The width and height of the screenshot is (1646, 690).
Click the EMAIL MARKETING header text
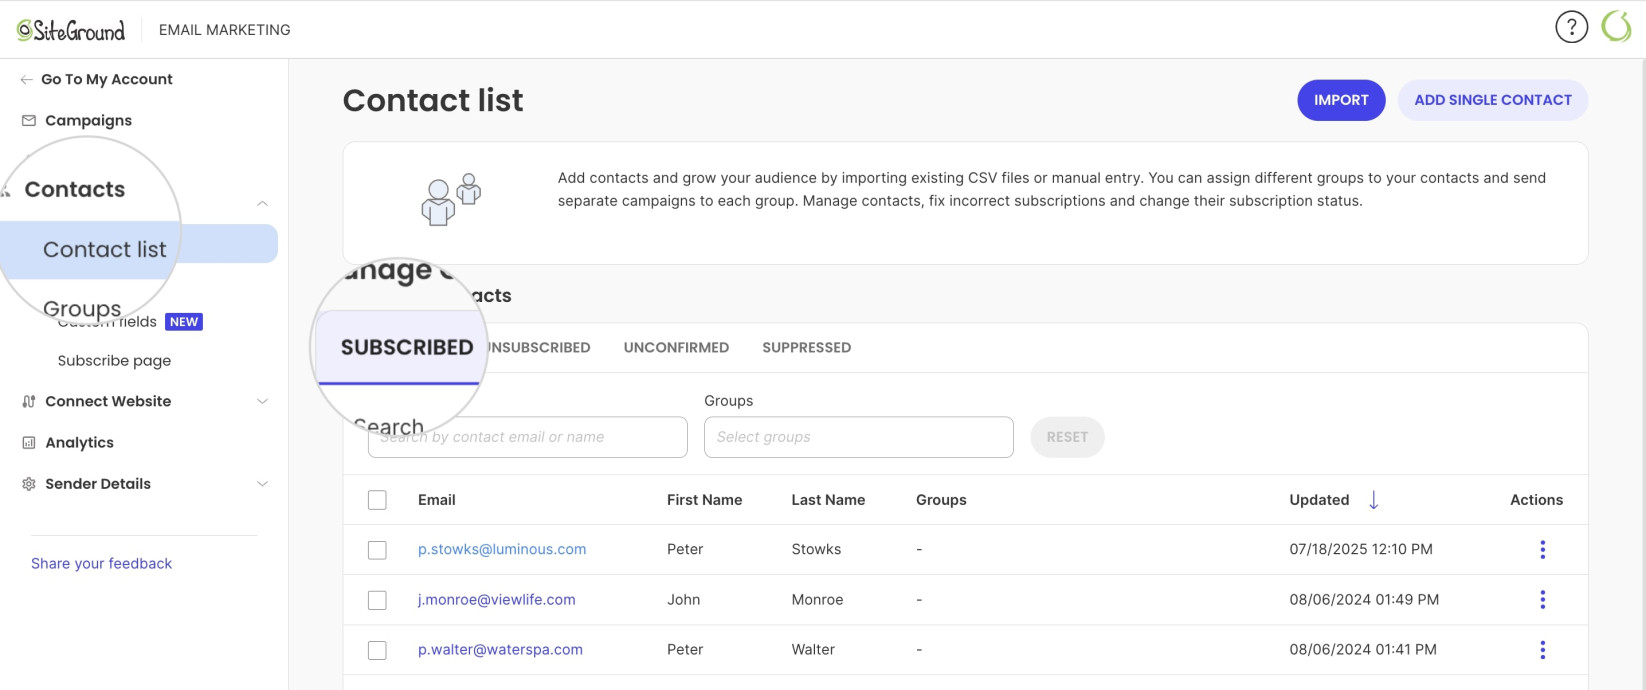225,30
